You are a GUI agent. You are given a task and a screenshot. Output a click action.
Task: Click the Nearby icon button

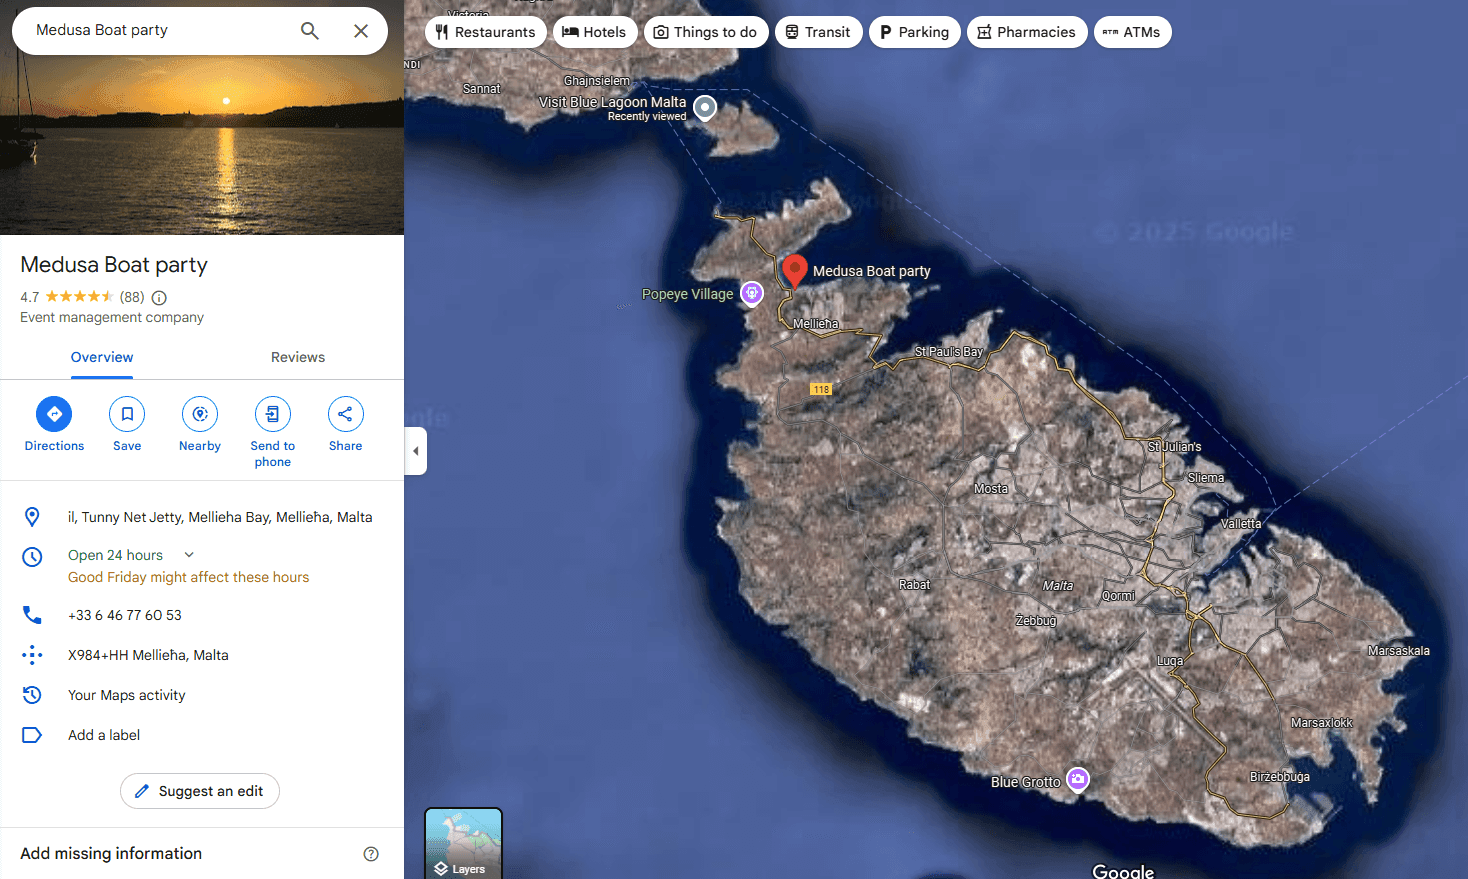(200, 414)
